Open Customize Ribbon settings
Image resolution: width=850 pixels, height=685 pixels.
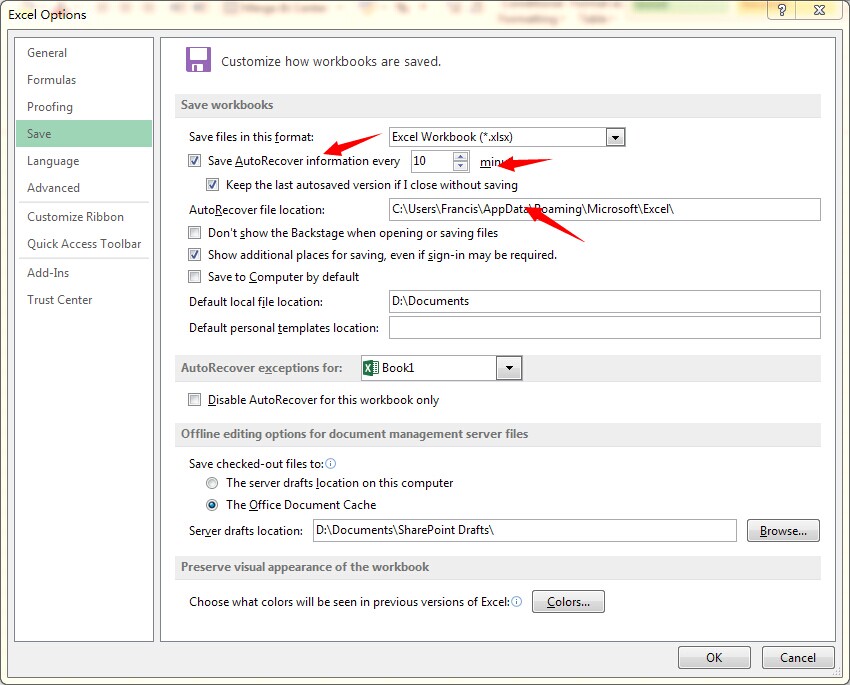click(x=84, y=217)
